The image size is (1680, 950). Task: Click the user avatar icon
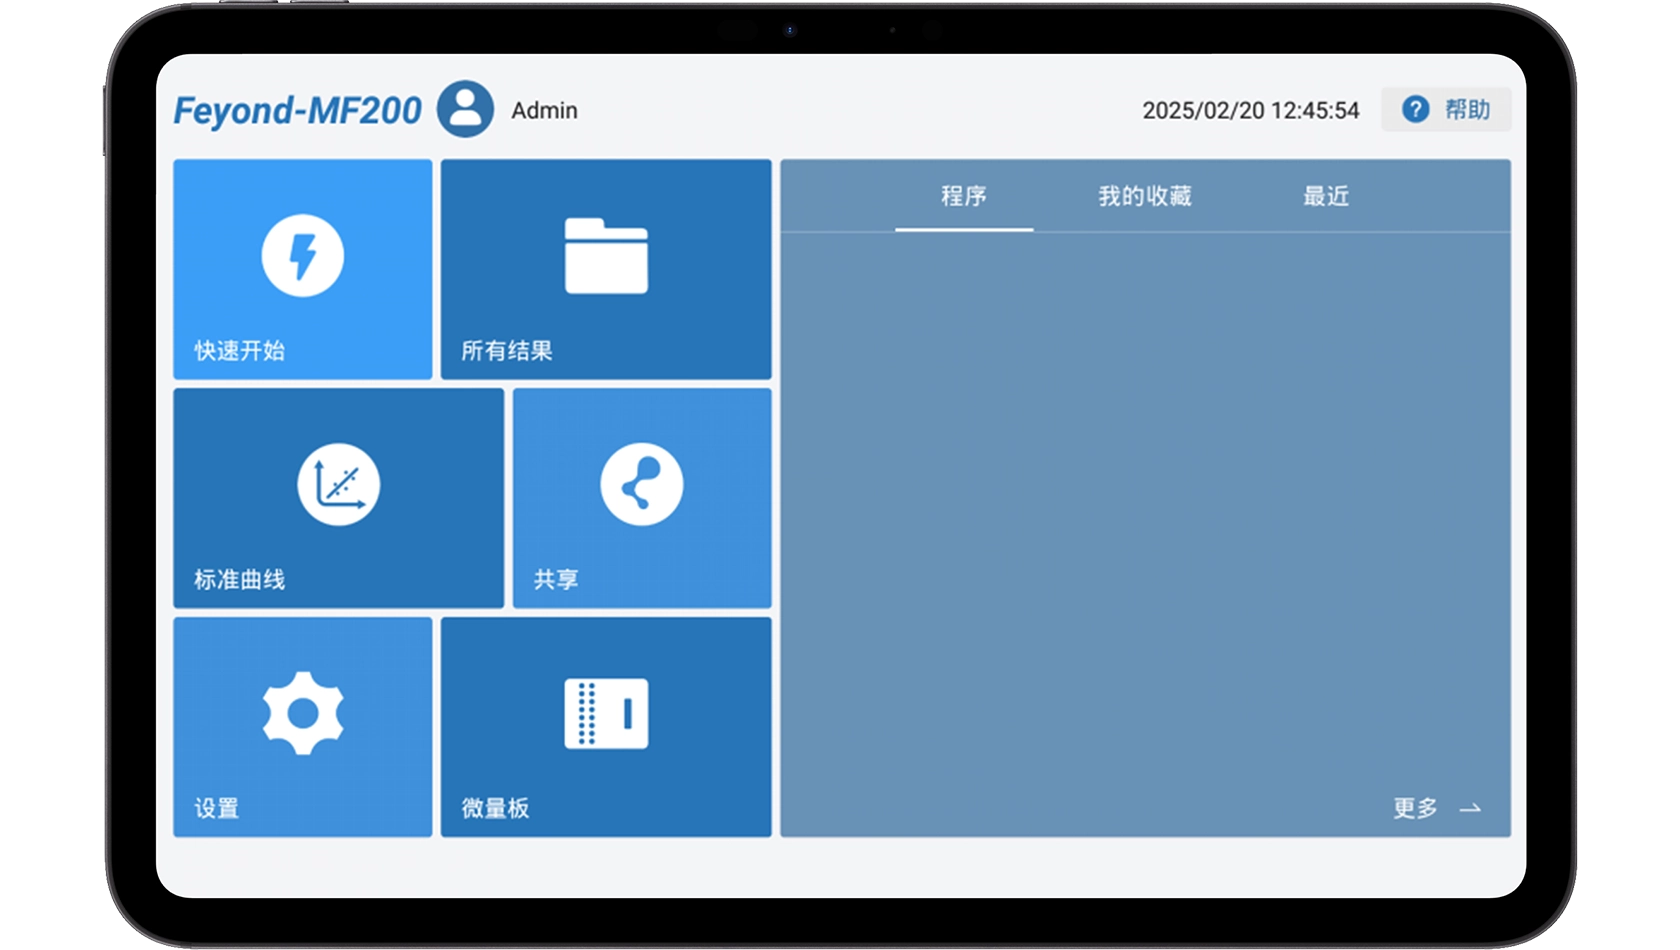(465, 109)
